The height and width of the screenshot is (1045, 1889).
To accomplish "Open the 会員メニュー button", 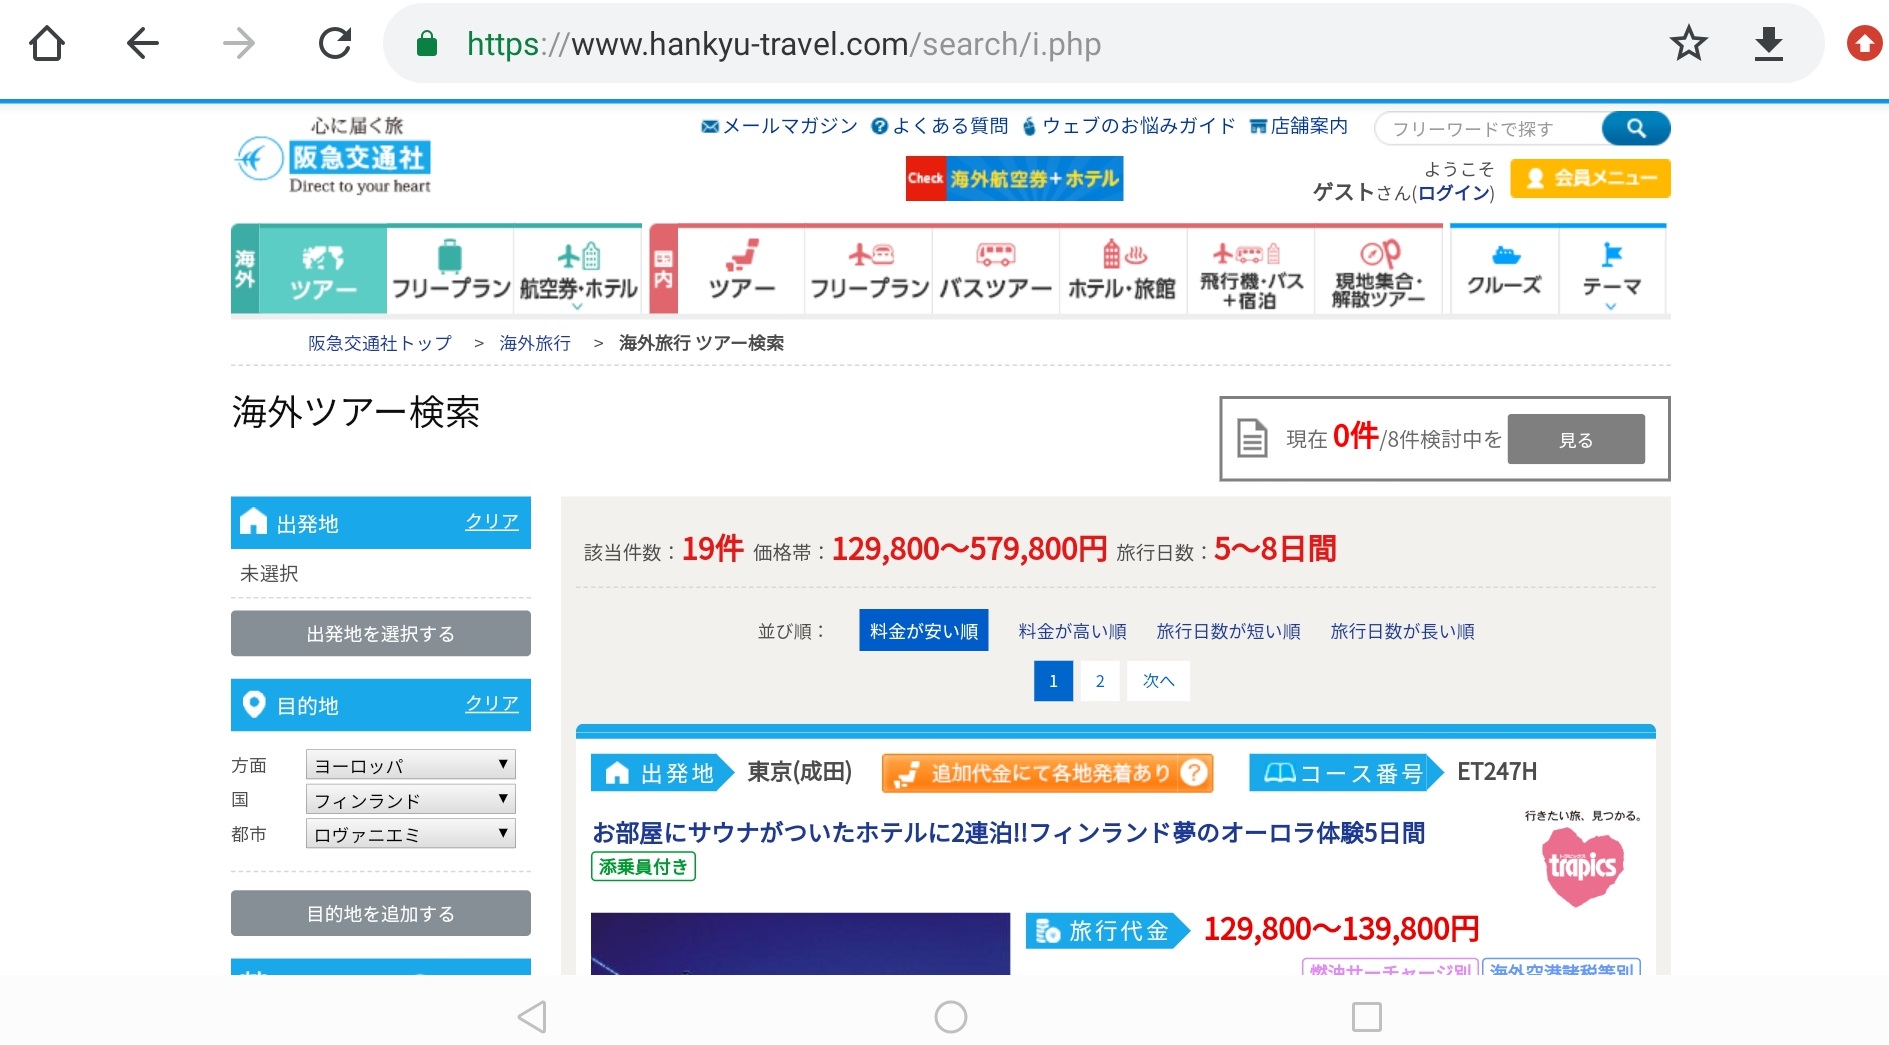I will pyautogui.click(x=1590, y=179).
